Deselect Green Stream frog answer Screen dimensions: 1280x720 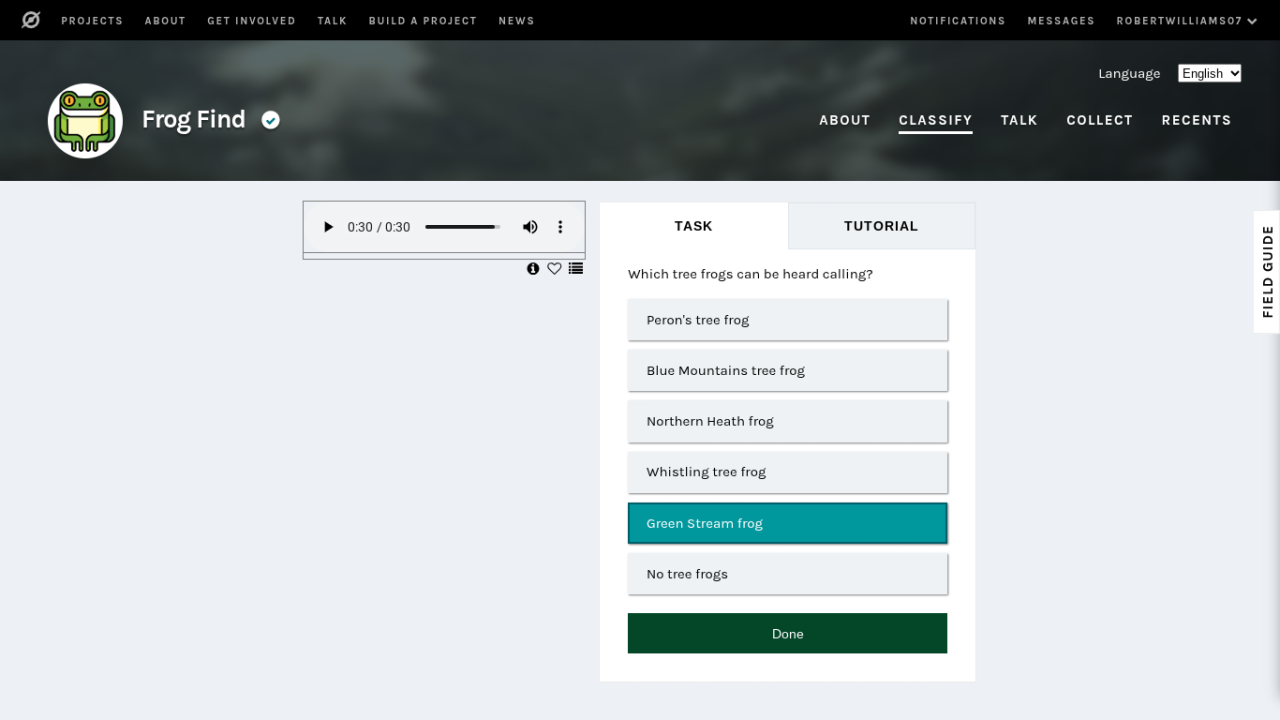coord(787,523)
